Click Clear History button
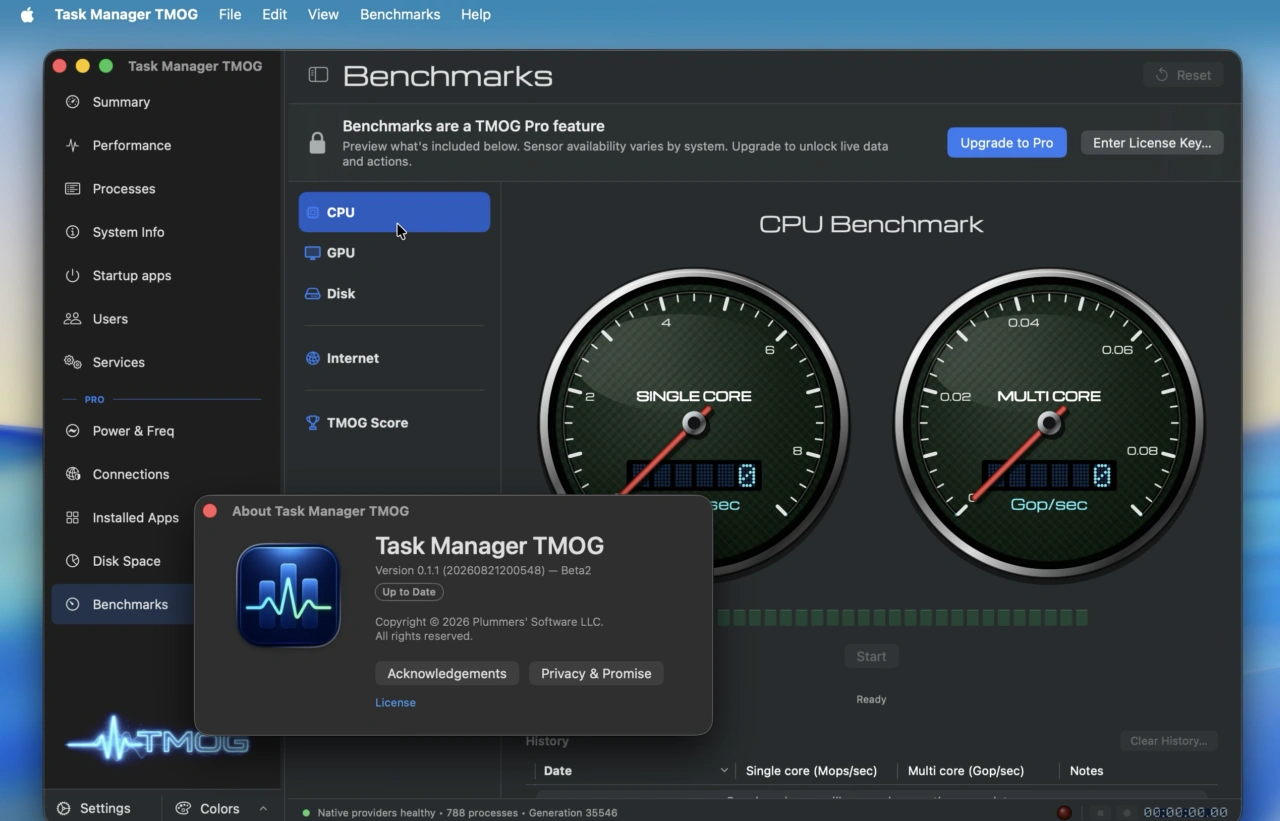1280x821 pixels. click(x=1168, y=741)
